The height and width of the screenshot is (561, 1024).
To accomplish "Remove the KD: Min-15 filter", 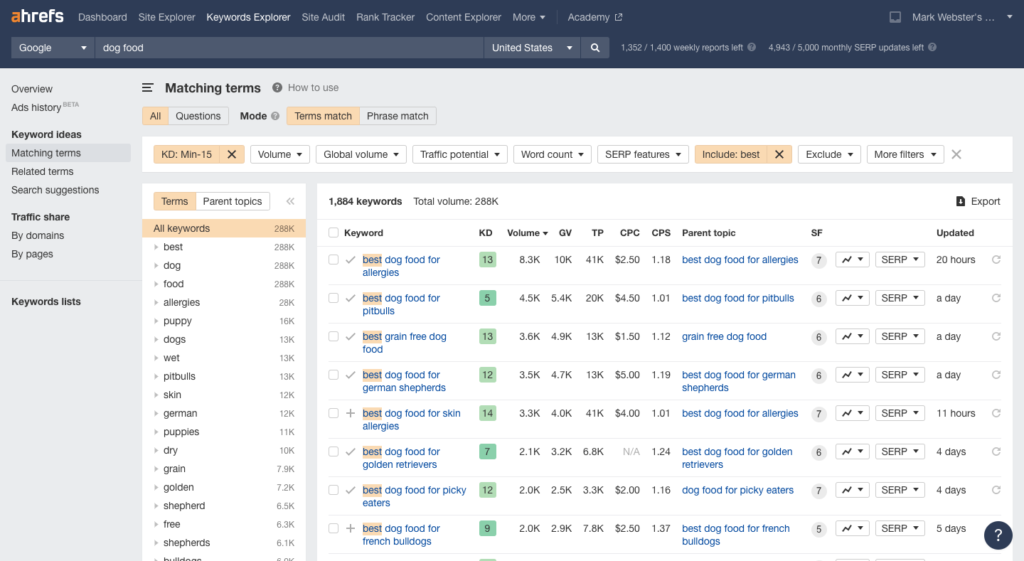I will 231,154.
